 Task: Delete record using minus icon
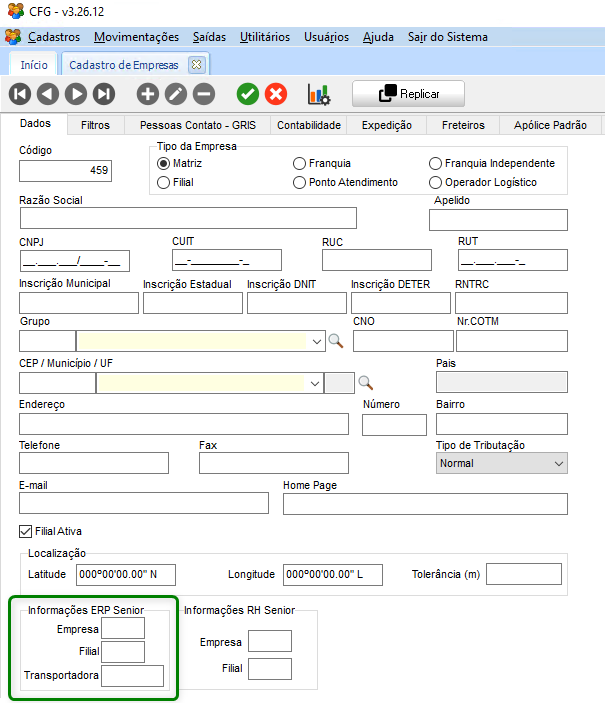coord(204,94)
